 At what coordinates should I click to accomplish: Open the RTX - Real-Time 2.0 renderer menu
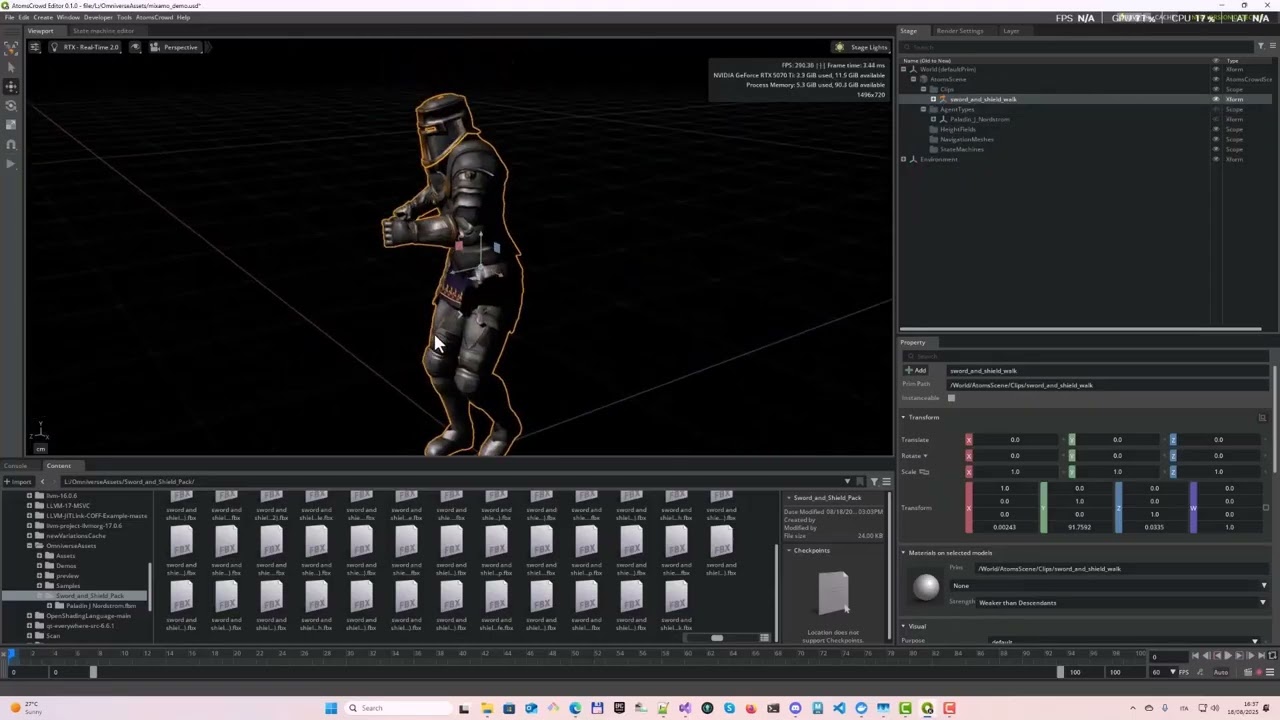[x=86, y=47]
